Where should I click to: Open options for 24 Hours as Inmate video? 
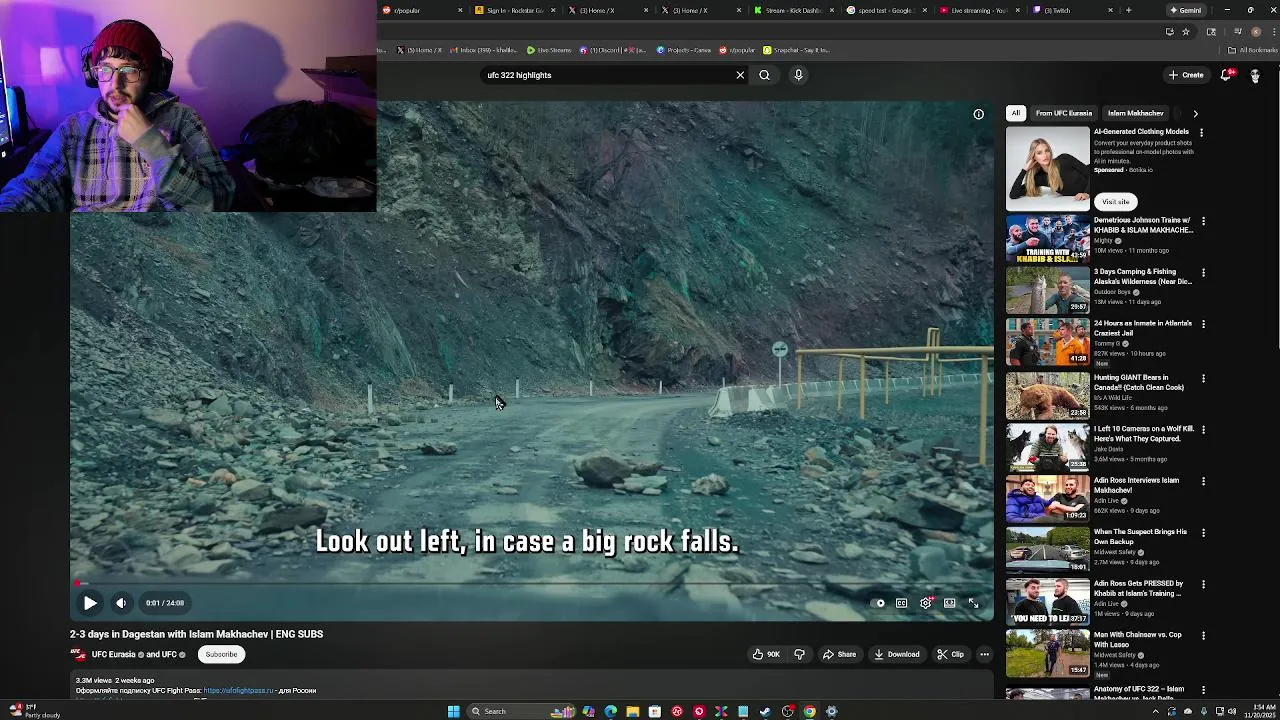tap(1203, 325)
